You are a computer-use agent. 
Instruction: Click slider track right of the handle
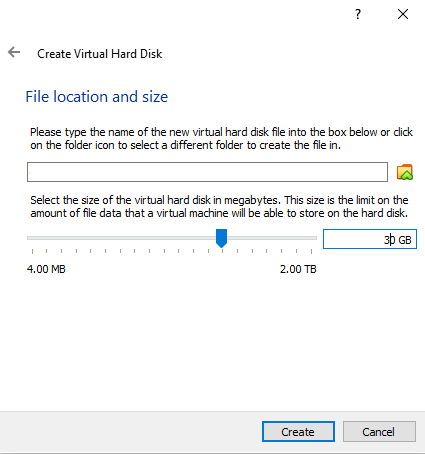pos(272,238)
